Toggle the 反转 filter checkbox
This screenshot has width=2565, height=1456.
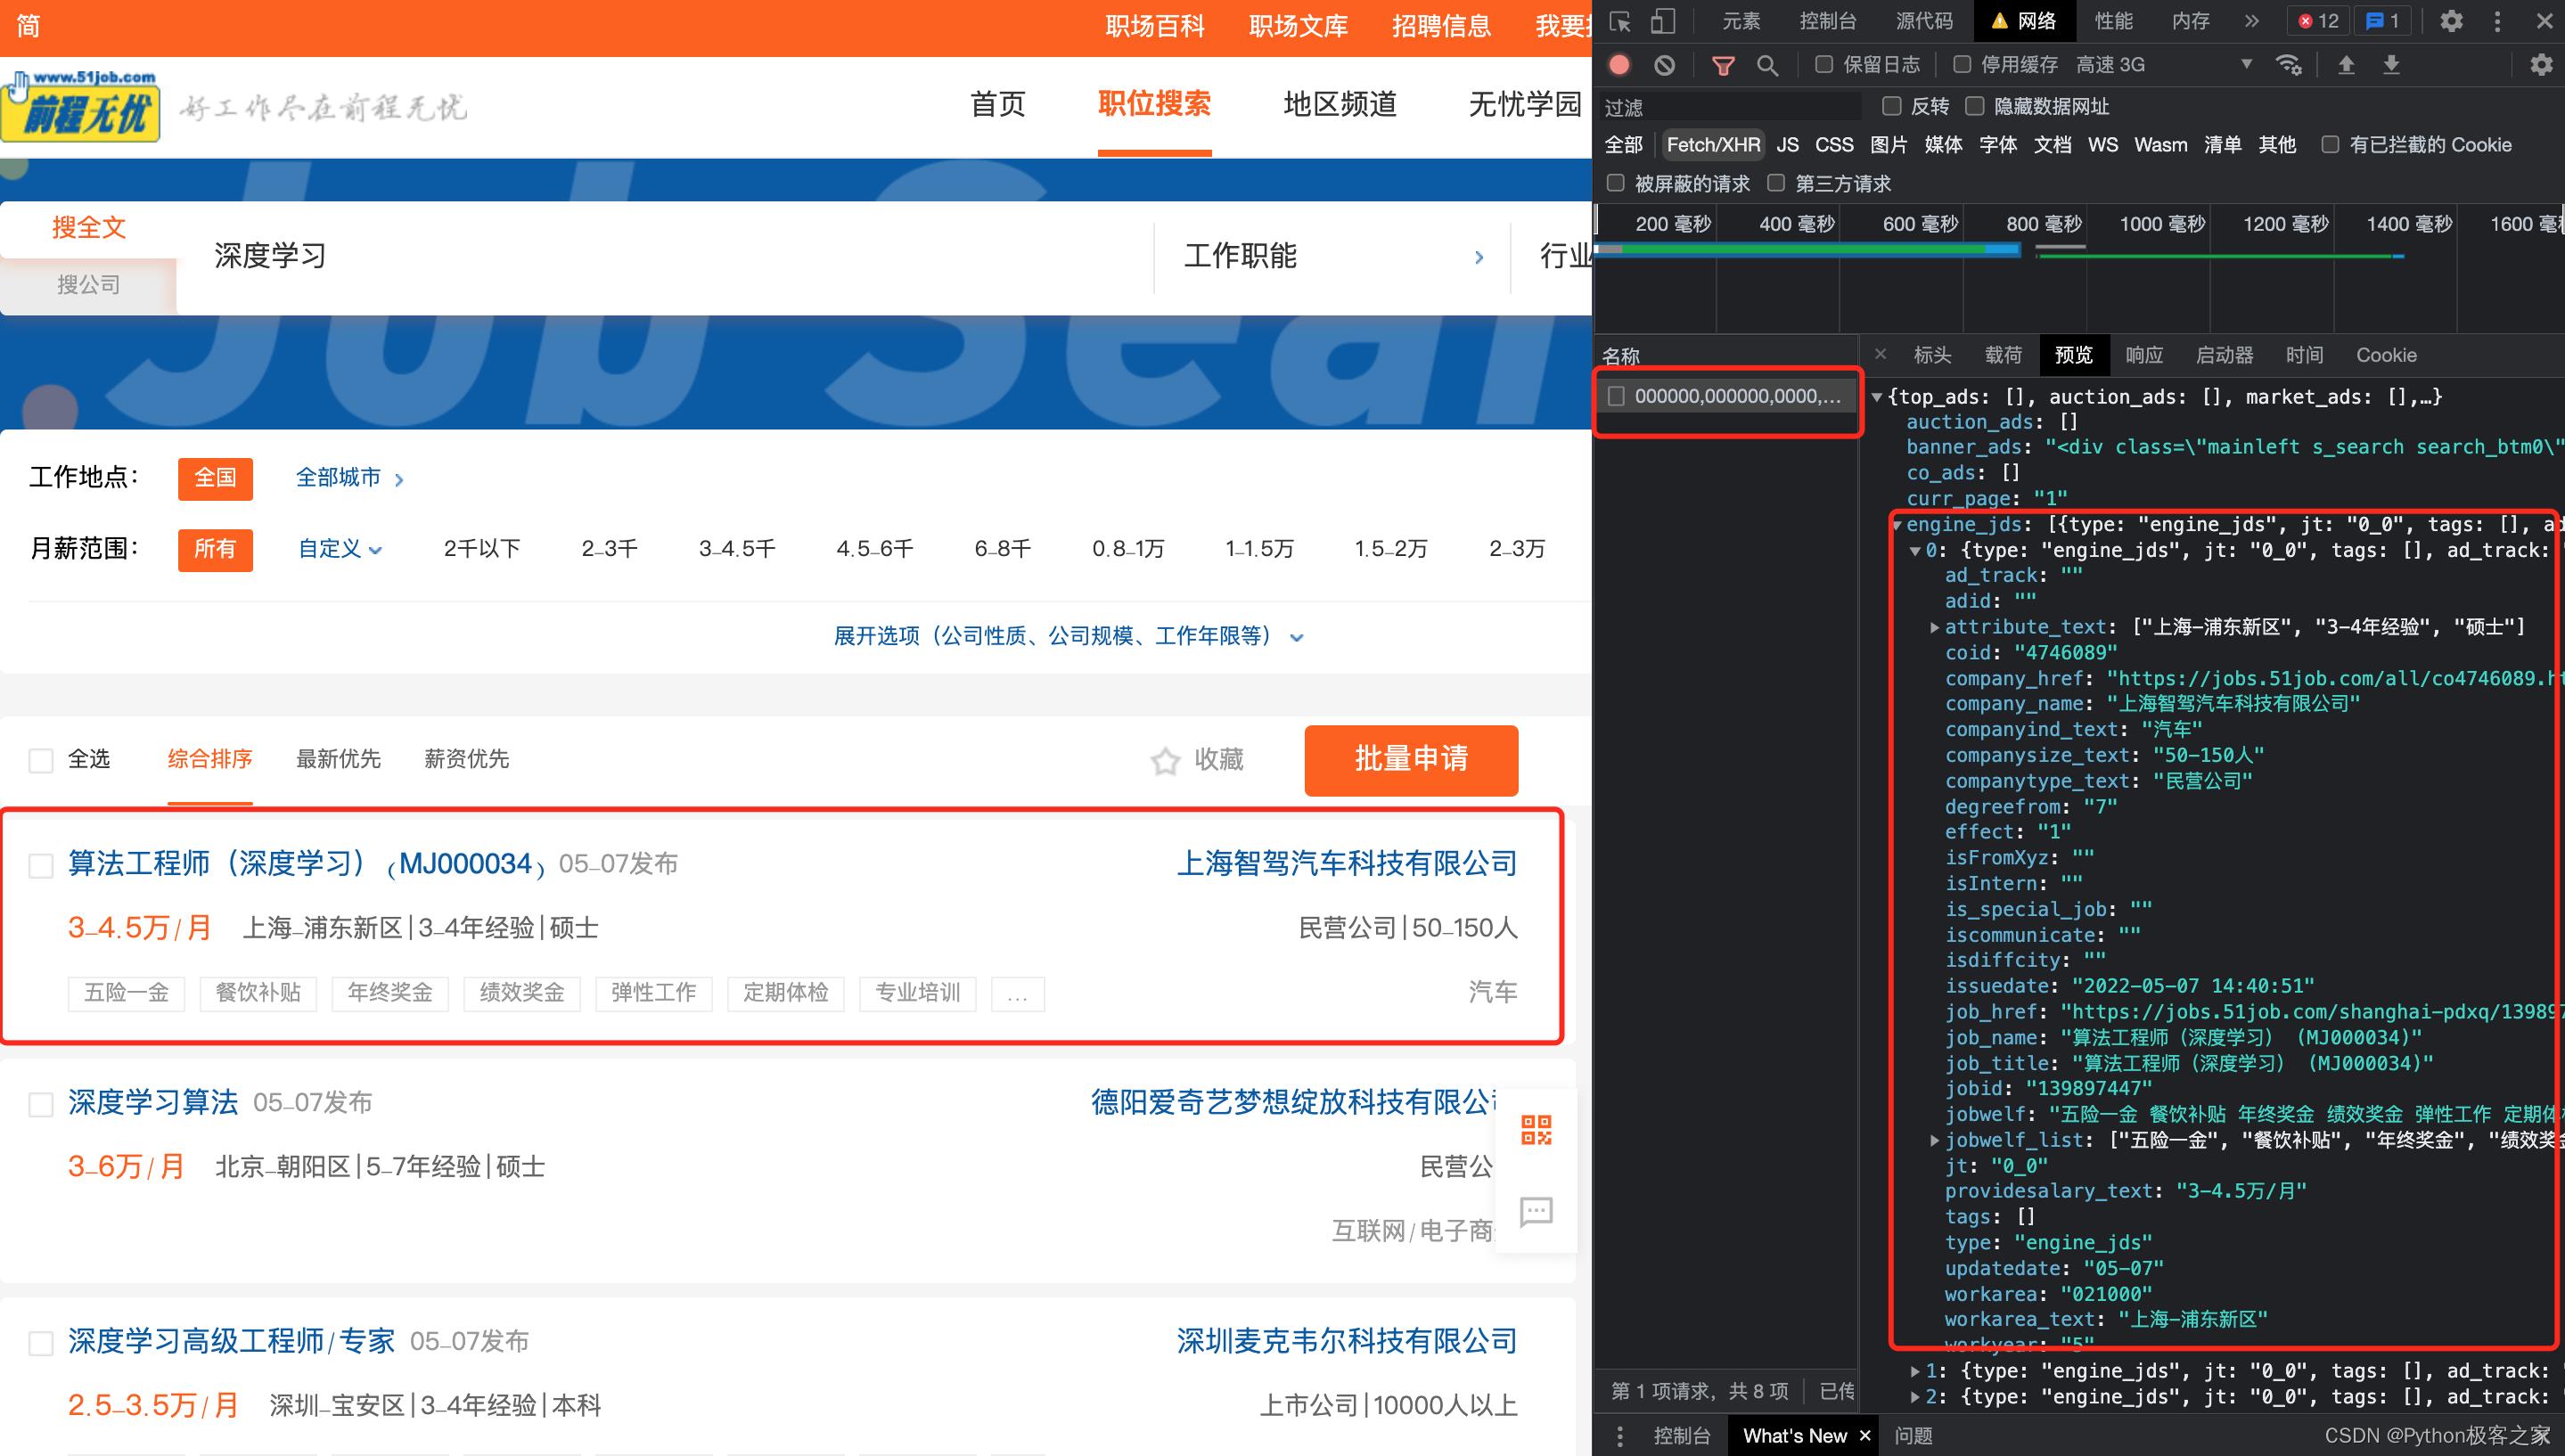click(x=1891, y=106)
